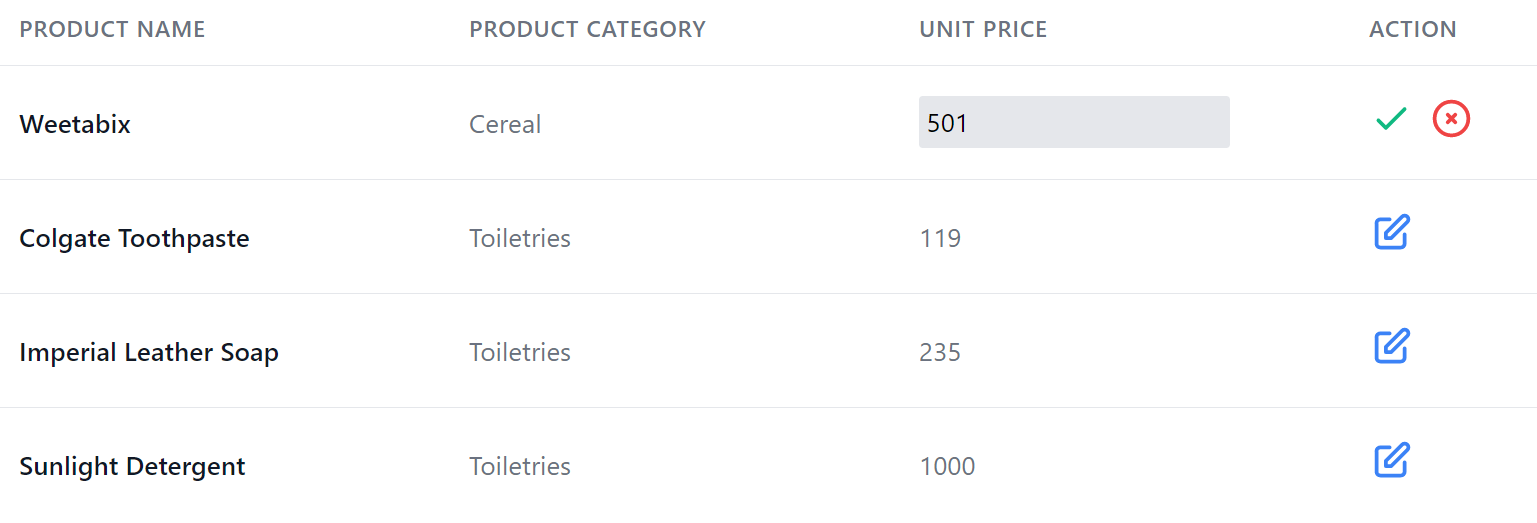Click Sunlight Detergent's Toiletries category cell

point(520,467)
